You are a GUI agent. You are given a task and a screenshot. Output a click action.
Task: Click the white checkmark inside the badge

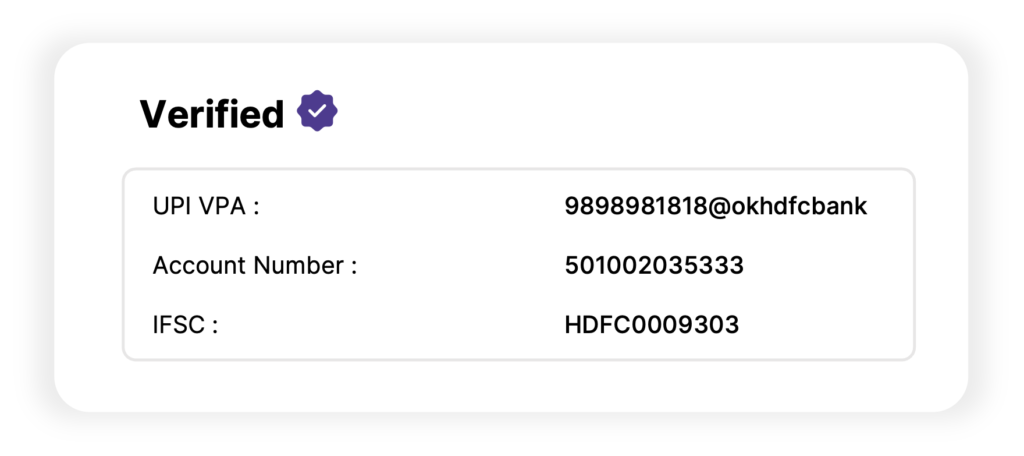tap(318, 113)
